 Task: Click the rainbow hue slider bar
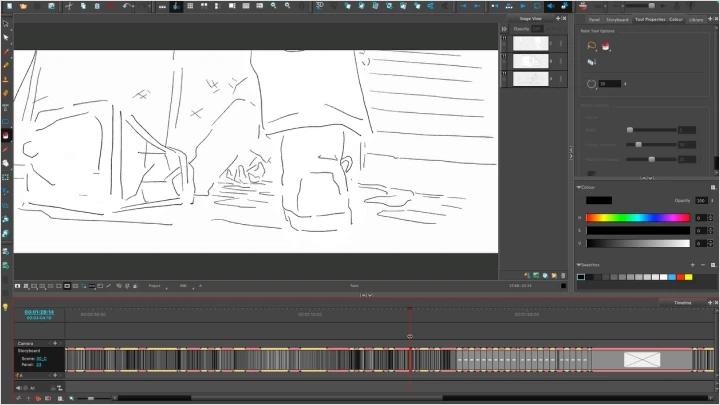tap(637, 217)
